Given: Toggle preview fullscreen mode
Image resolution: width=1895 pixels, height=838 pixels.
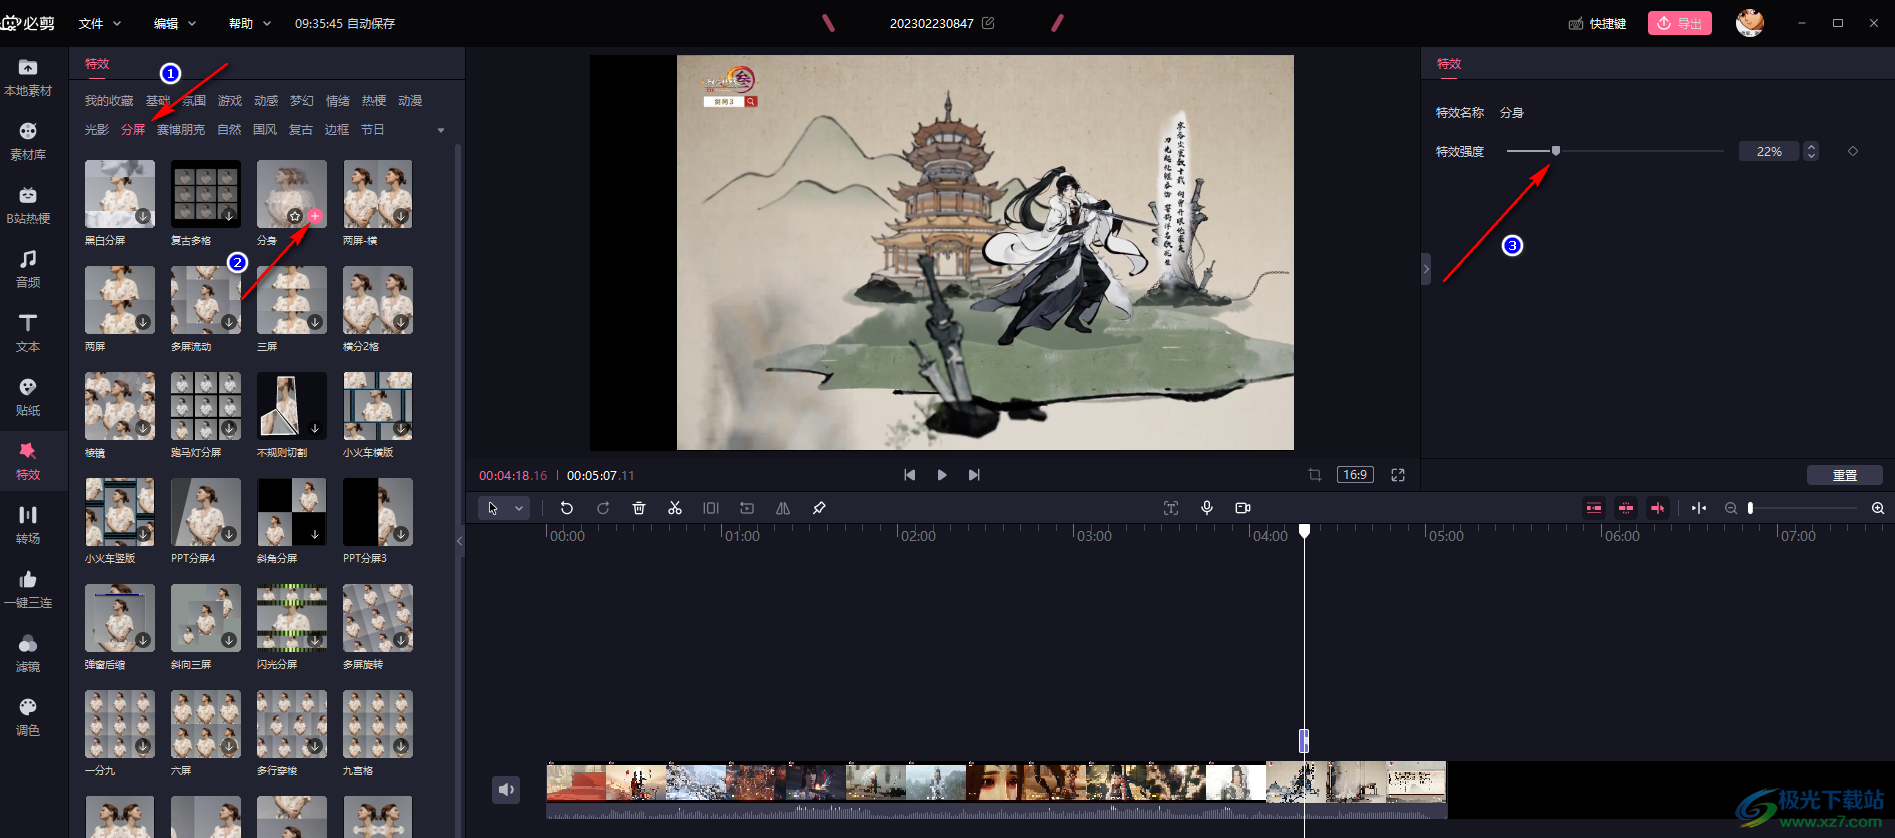Looking at the screenshot, I should point(1398,475).
